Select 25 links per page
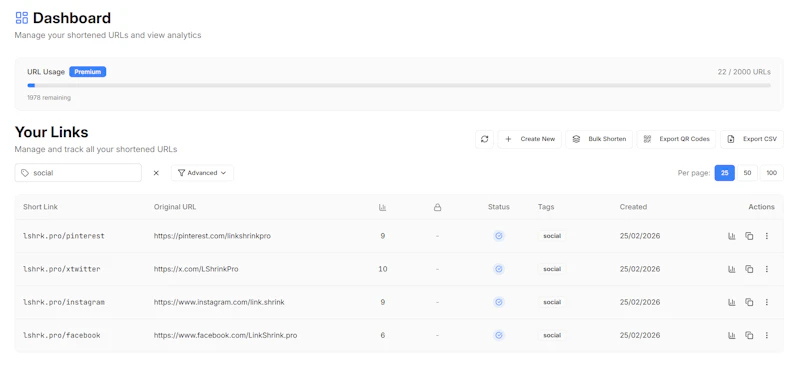The width and height of the screenshot is (800, 366). tap(724, 173)
